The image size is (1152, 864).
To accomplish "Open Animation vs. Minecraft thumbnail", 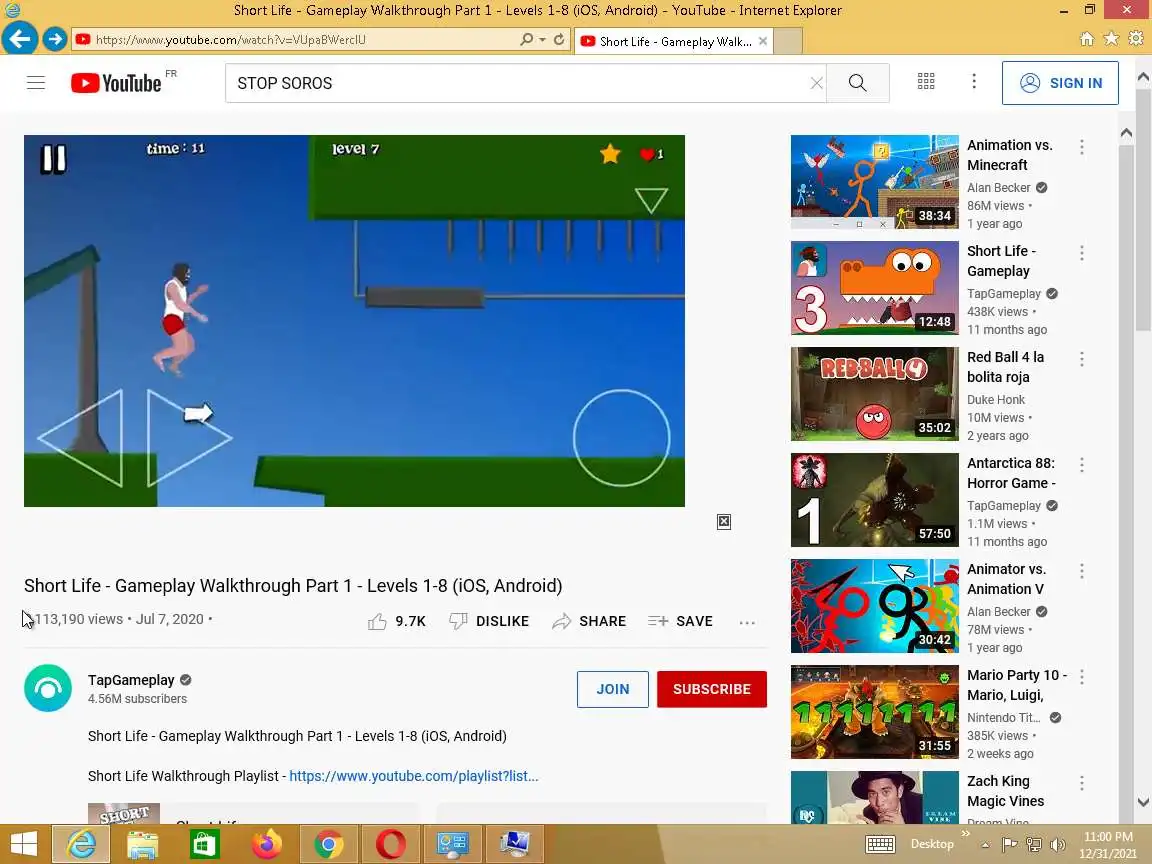I will coord(874,182).
